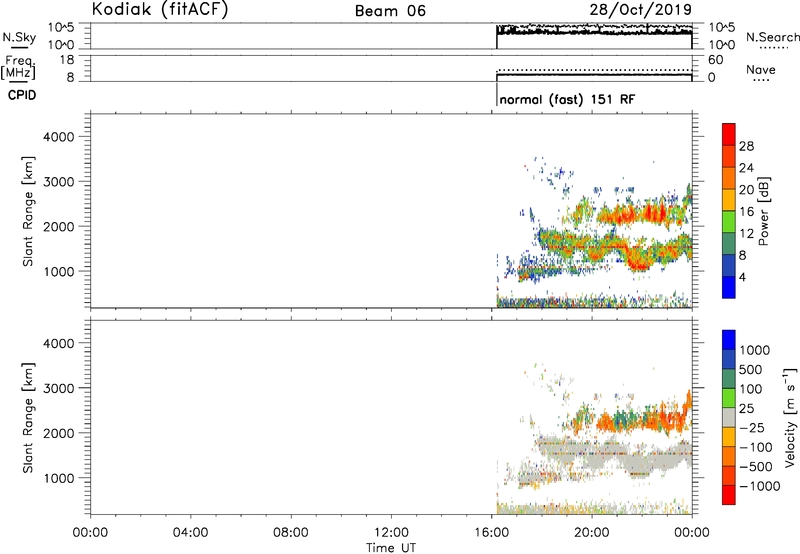Select the bright blue top Velocity colorbar segment
This screenshot has height=554, width=800.
[x=729, y=340]
